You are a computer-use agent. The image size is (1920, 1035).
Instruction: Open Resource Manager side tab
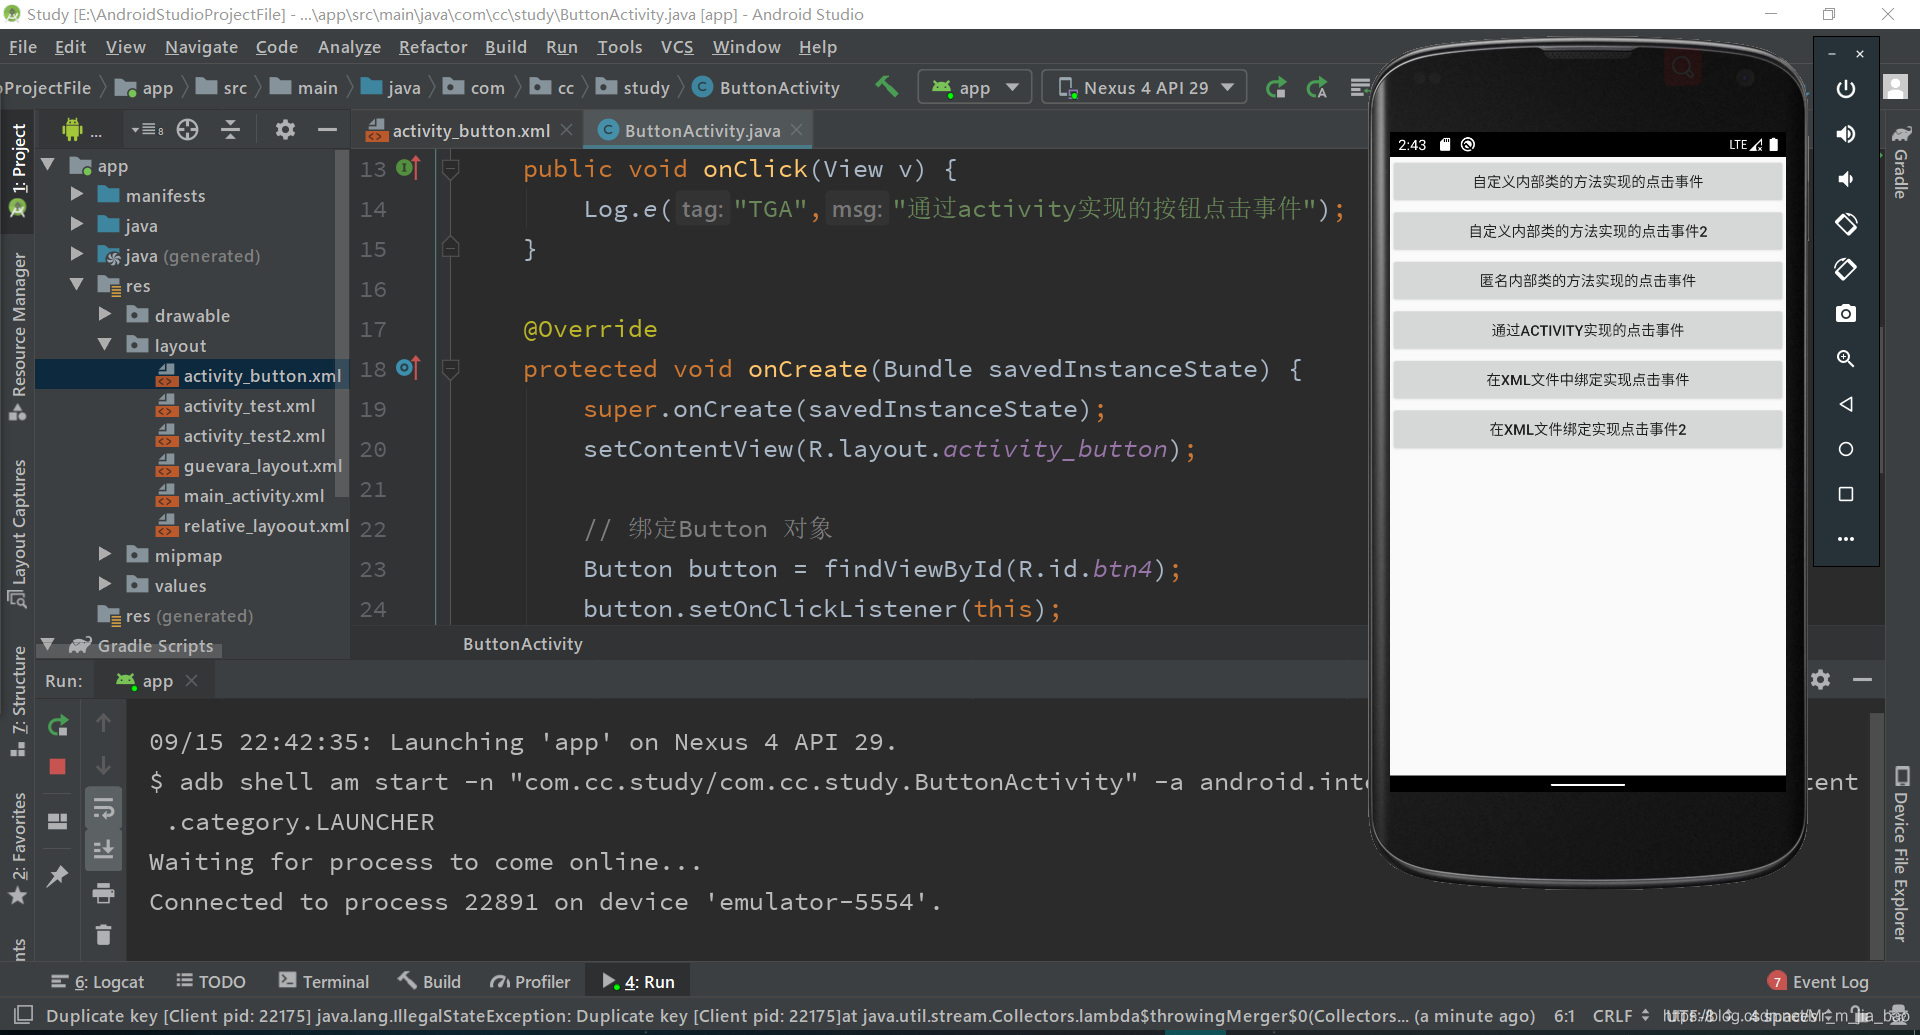[18, 337]
